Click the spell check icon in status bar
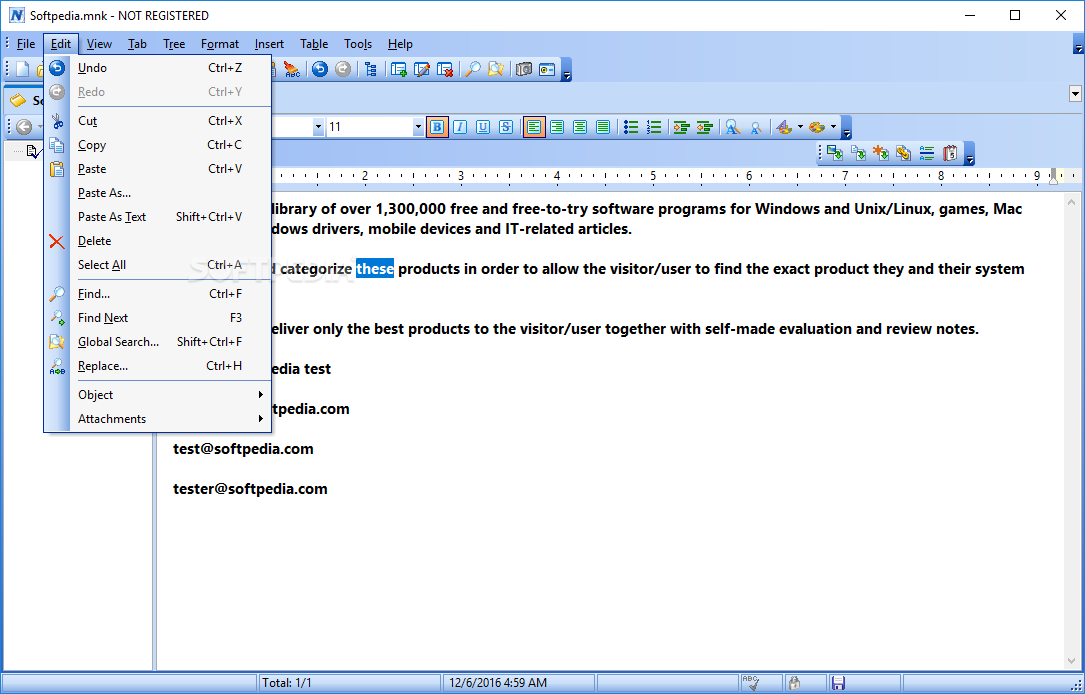Viewport: 1085px width, 694px height. coord(751,683)
